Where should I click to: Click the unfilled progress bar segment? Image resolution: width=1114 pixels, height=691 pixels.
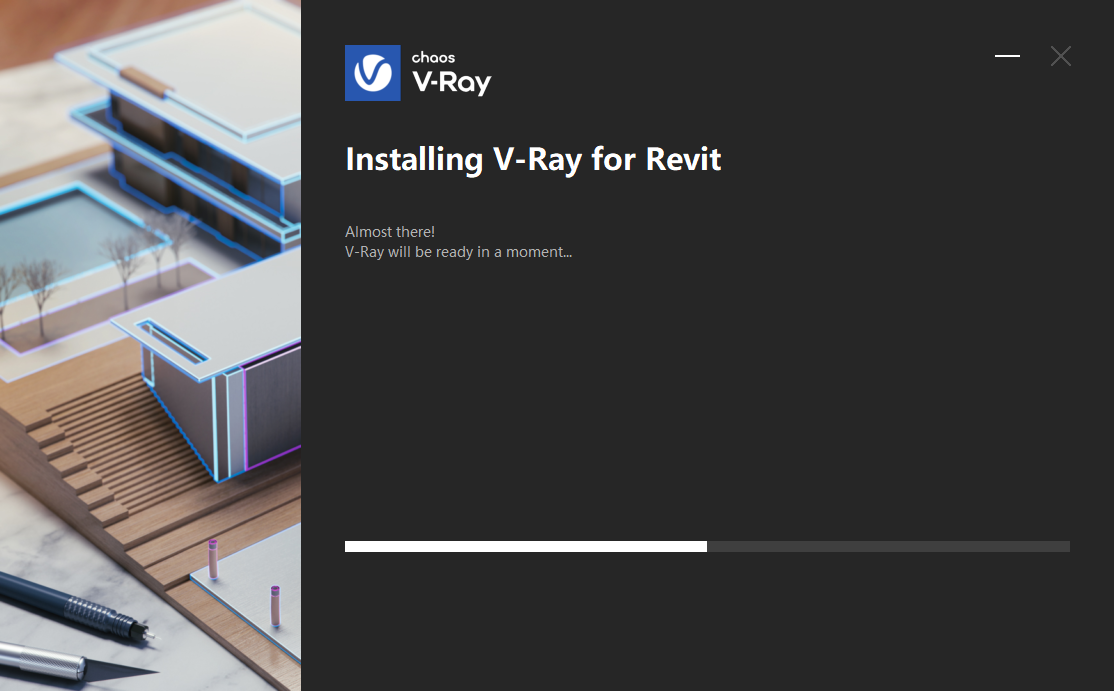click(890, 546)
